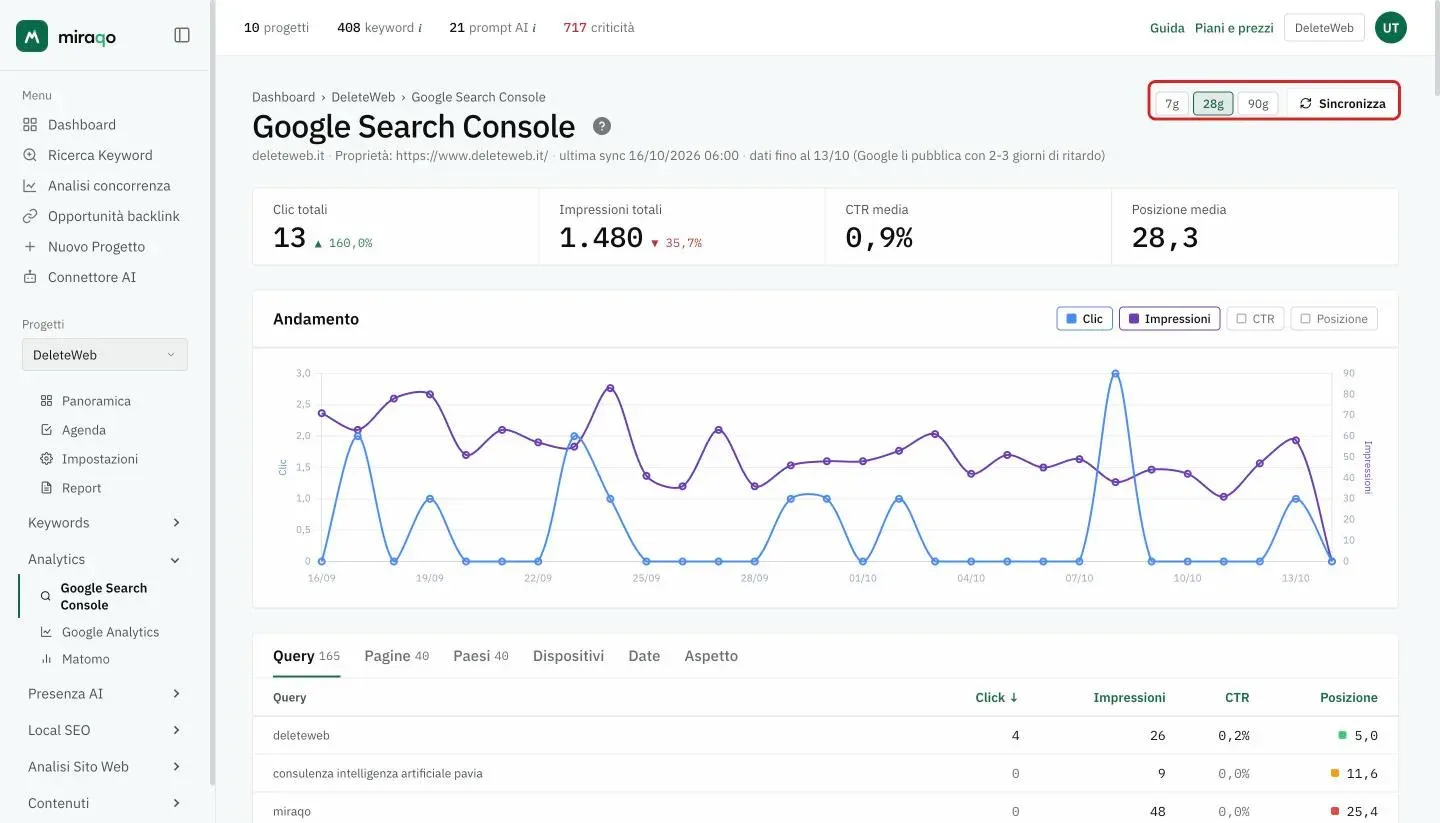Click the Opportunità backlink link icon
Screen dimensions: 1440x823
pyautogui.click(x=30, y=216)
